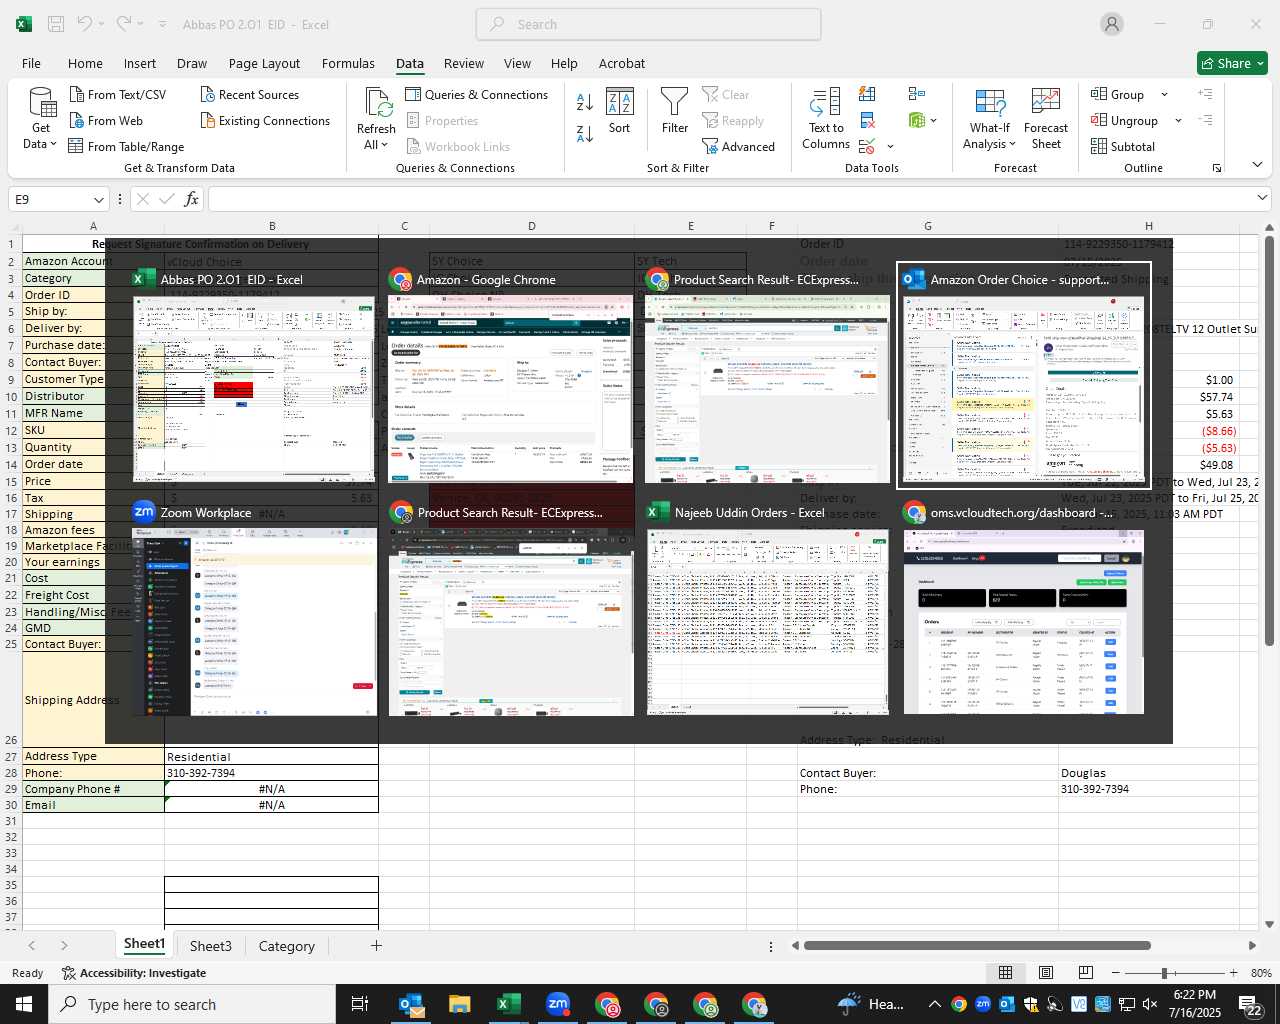The image size is (1280, 1024).
Task: Click the Flash Fill icon
Action: coord(867,94)
